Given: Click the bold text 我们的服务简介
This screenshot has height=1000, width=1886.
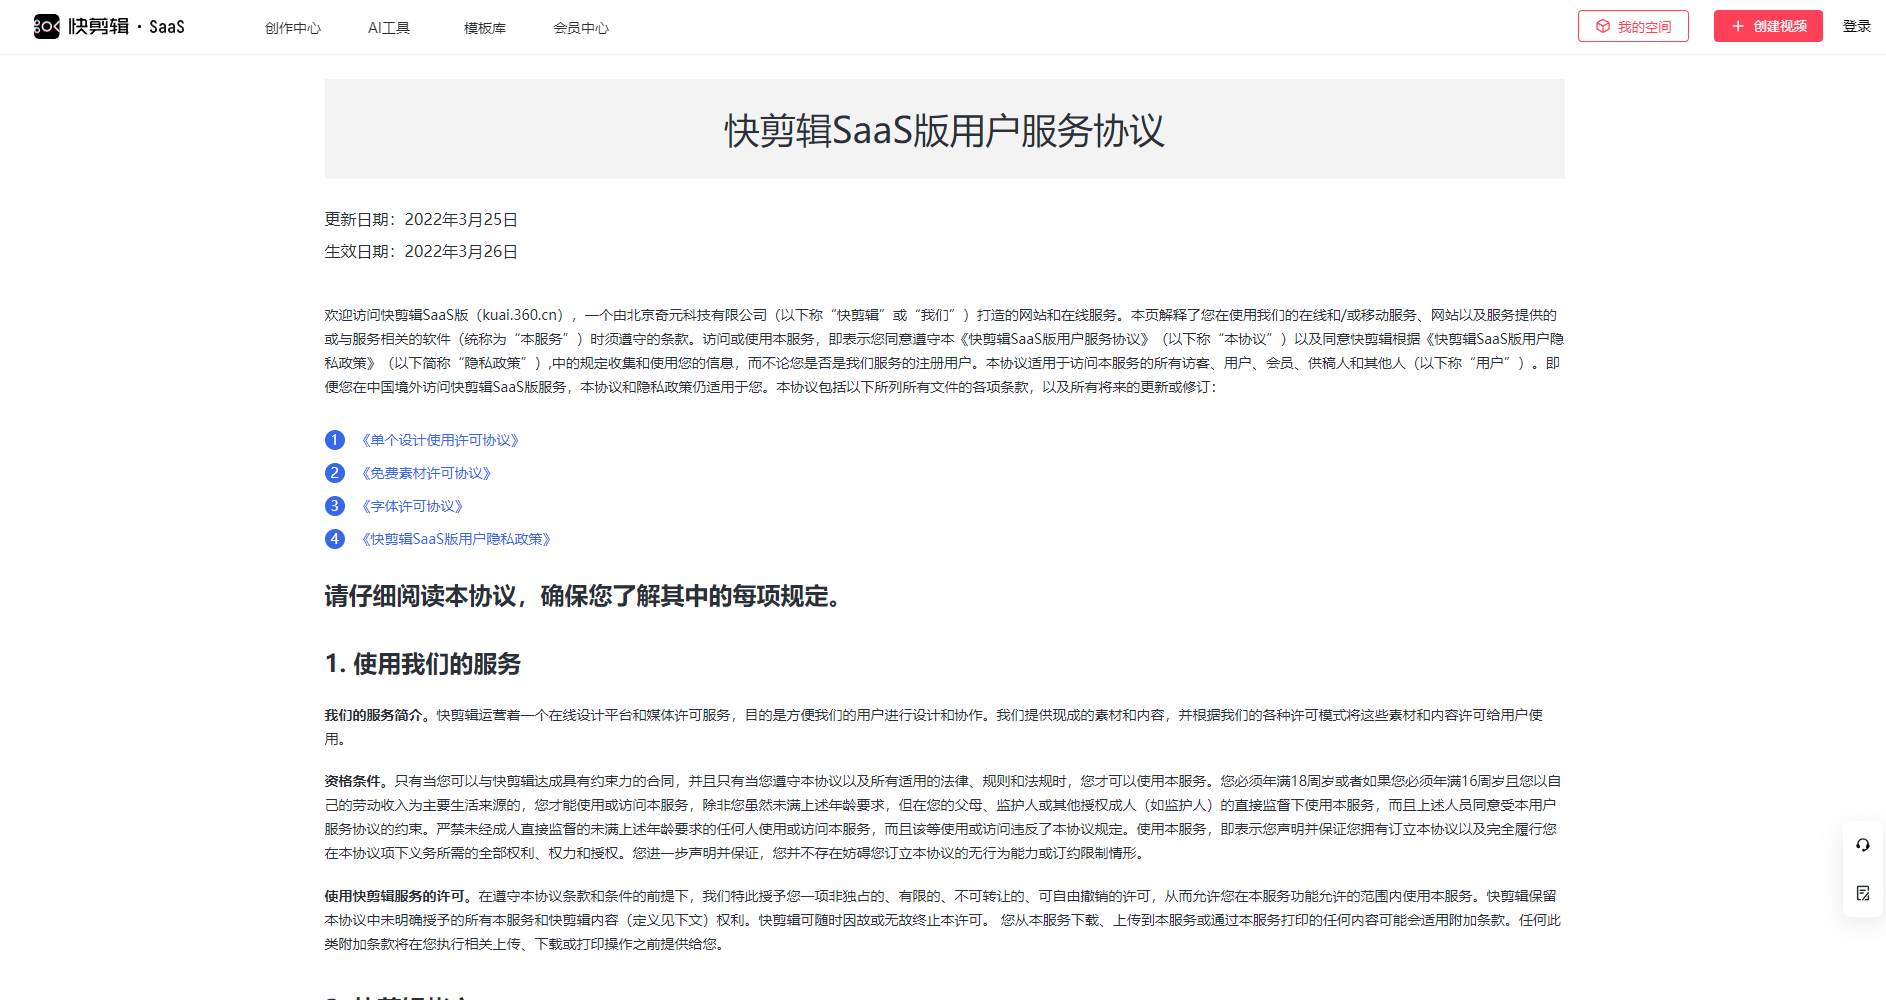Looking at the screenshot, I should 377,715.
